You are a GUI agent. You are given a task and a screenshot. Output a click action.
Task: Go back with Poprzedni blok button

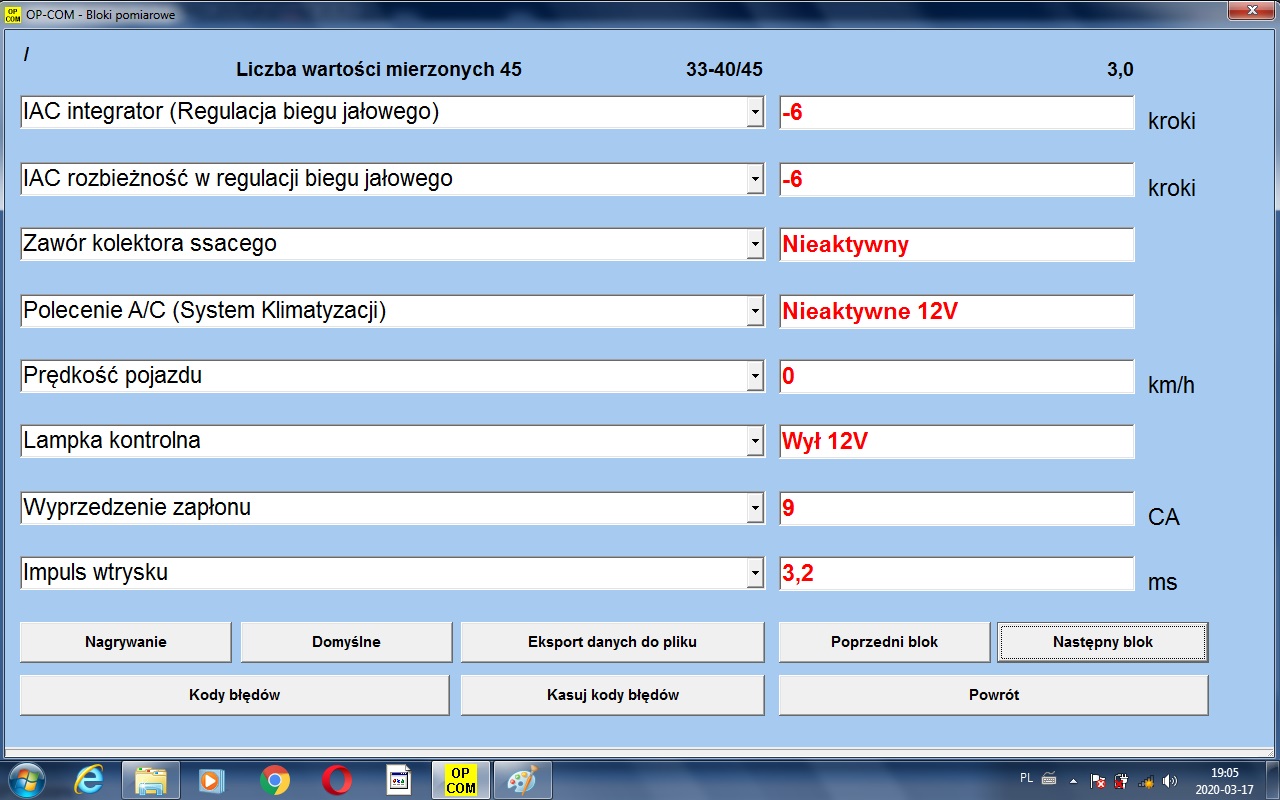884,642
